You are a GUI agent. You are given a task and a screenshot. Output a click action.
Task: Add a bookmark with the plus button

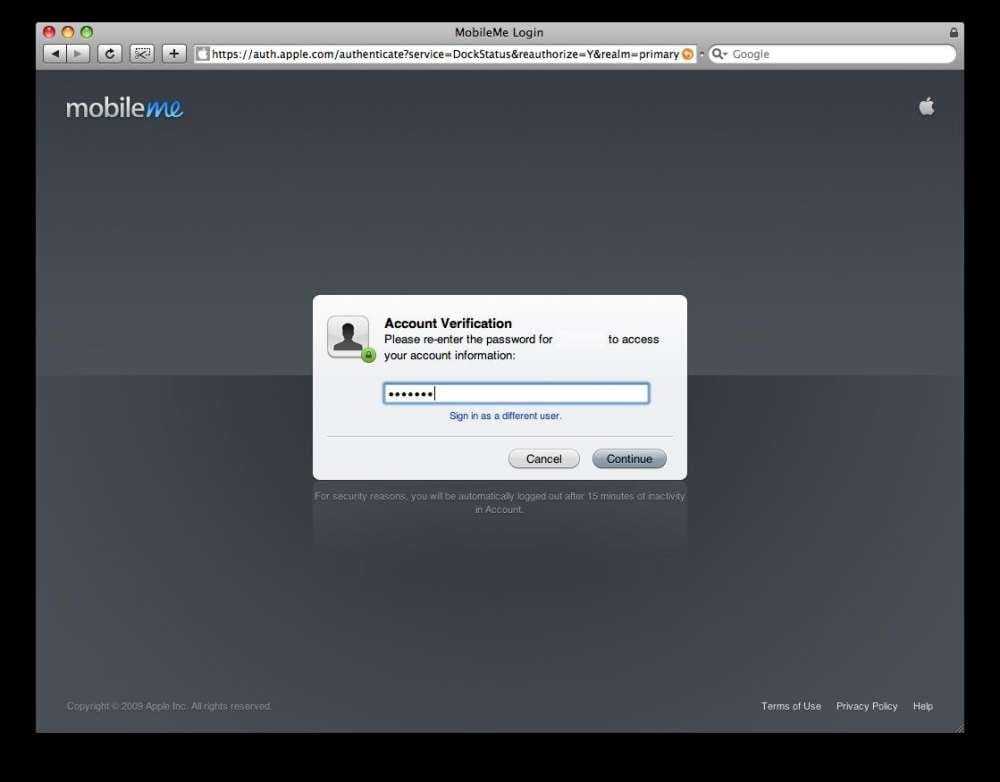(x=174, y=54)
